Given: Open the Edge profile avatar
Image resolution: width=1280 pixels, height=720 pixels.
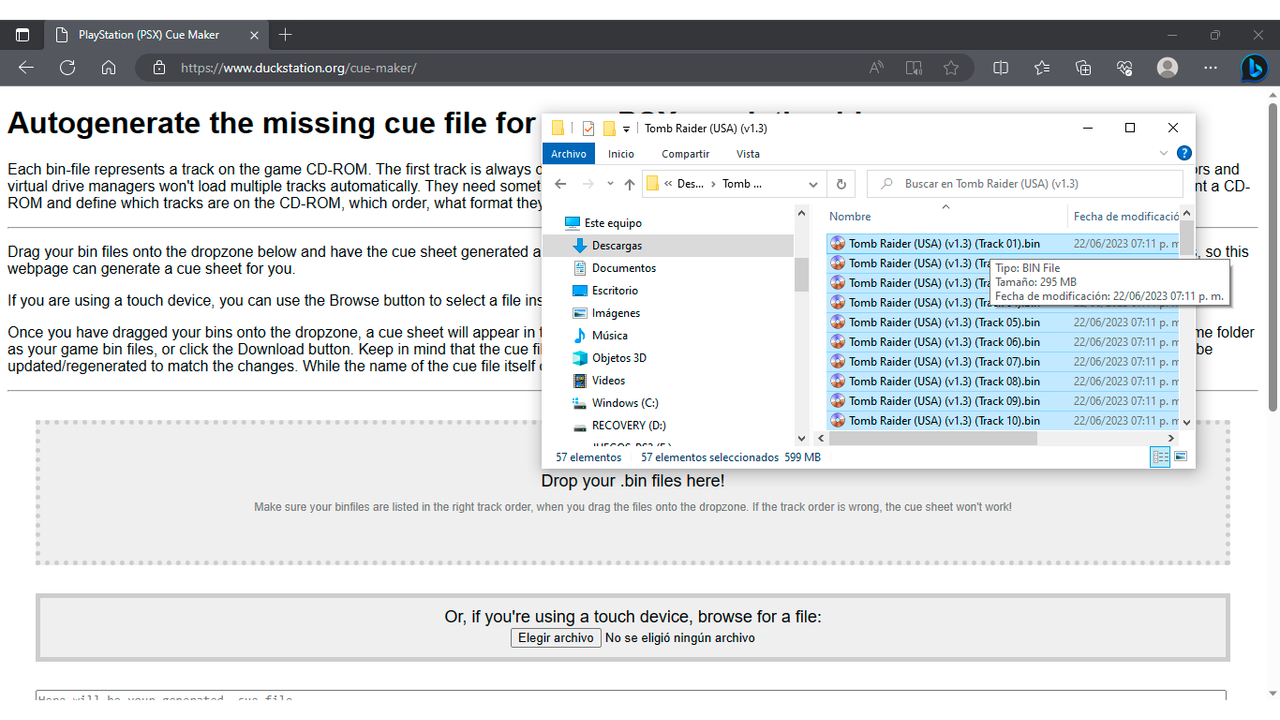Looking at the screenshot, I should (1167, 68).
